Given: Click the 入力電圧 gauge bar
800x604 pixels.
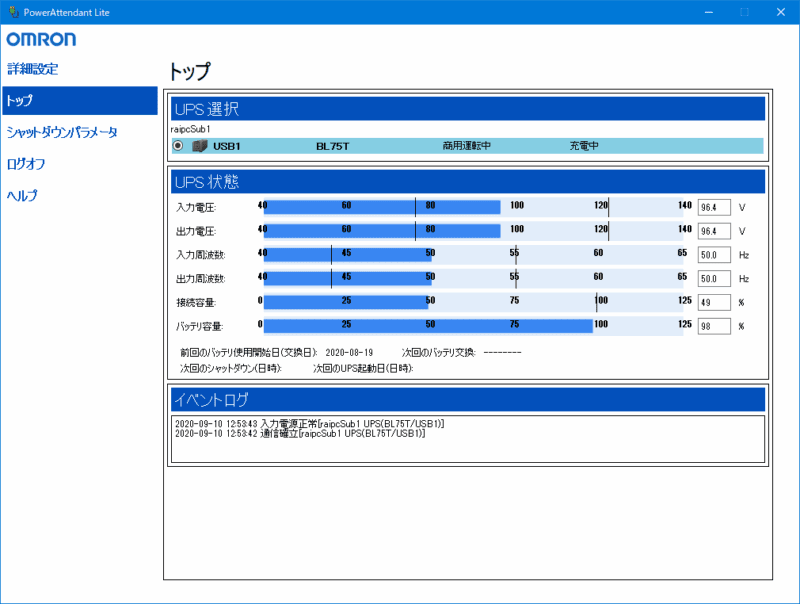Looking at the screenshot, I should (380, 206).
